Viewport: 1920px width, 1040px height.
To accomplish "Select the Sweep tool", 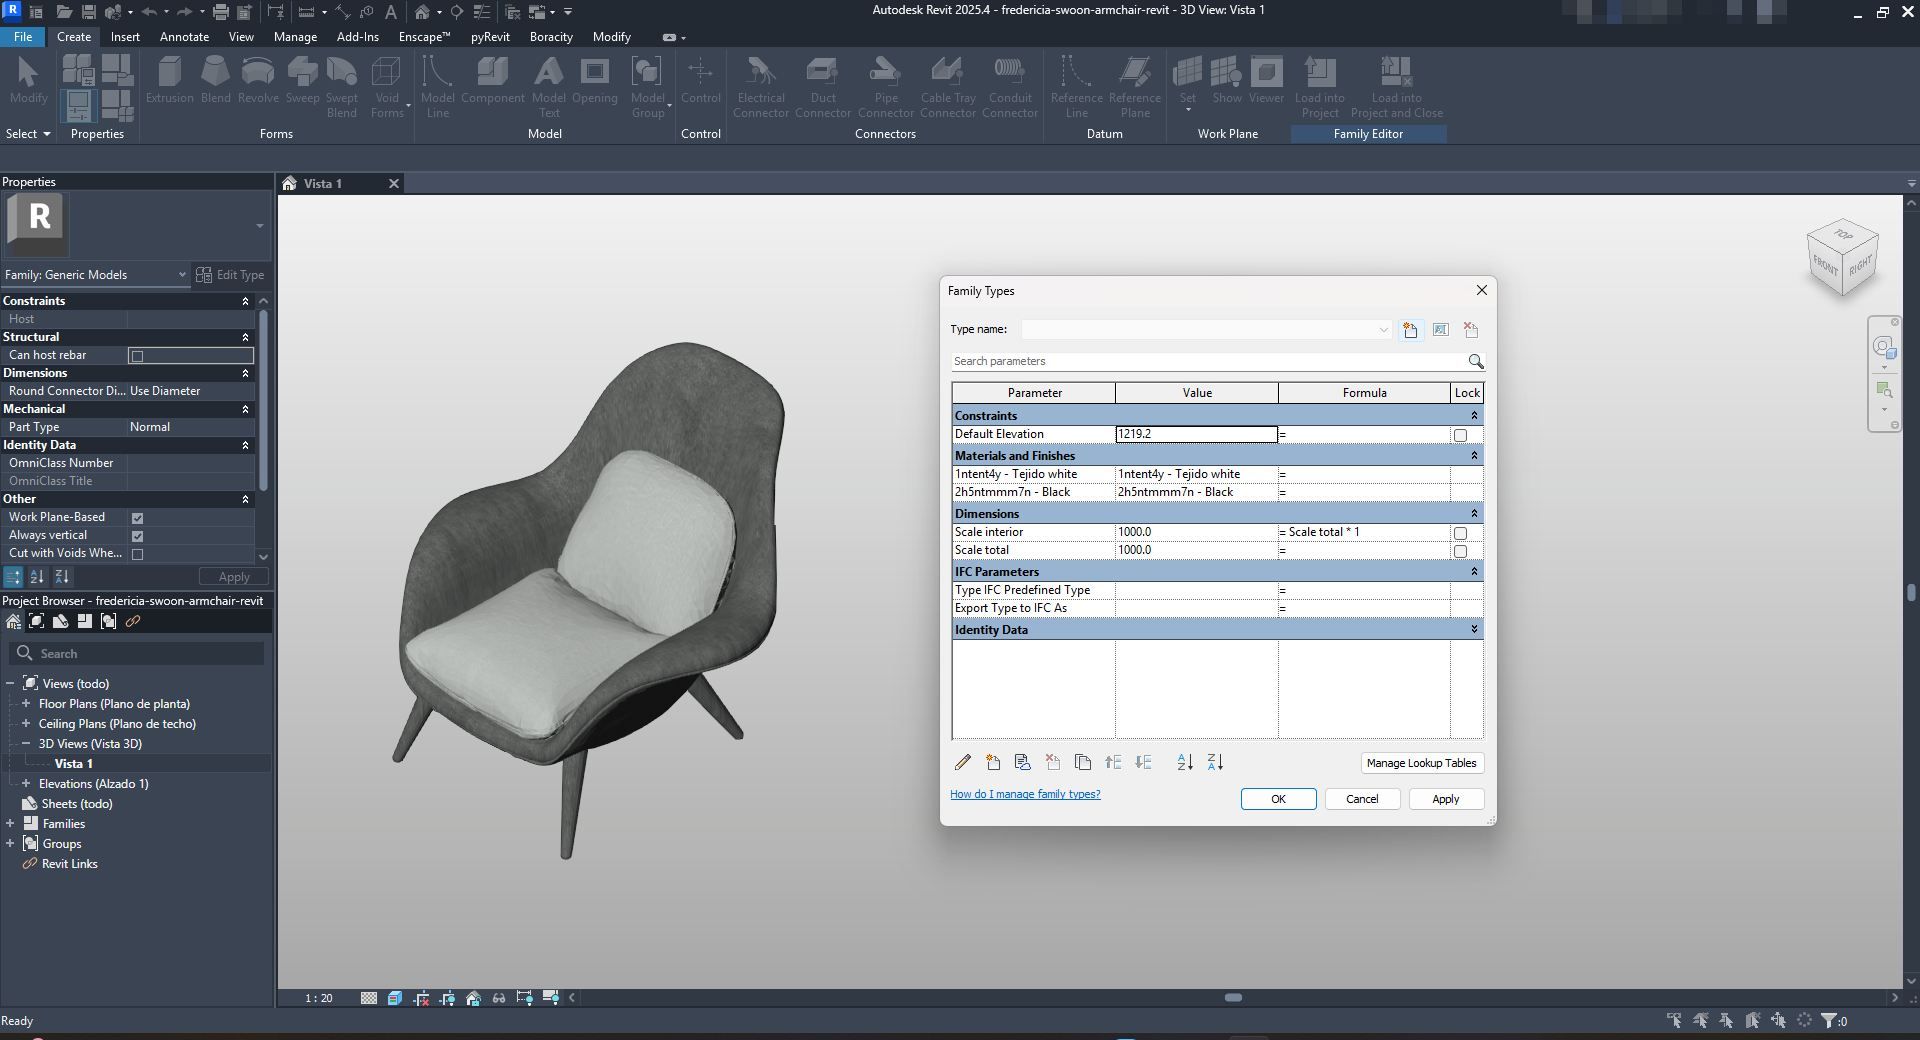I will tap(302, 80).
